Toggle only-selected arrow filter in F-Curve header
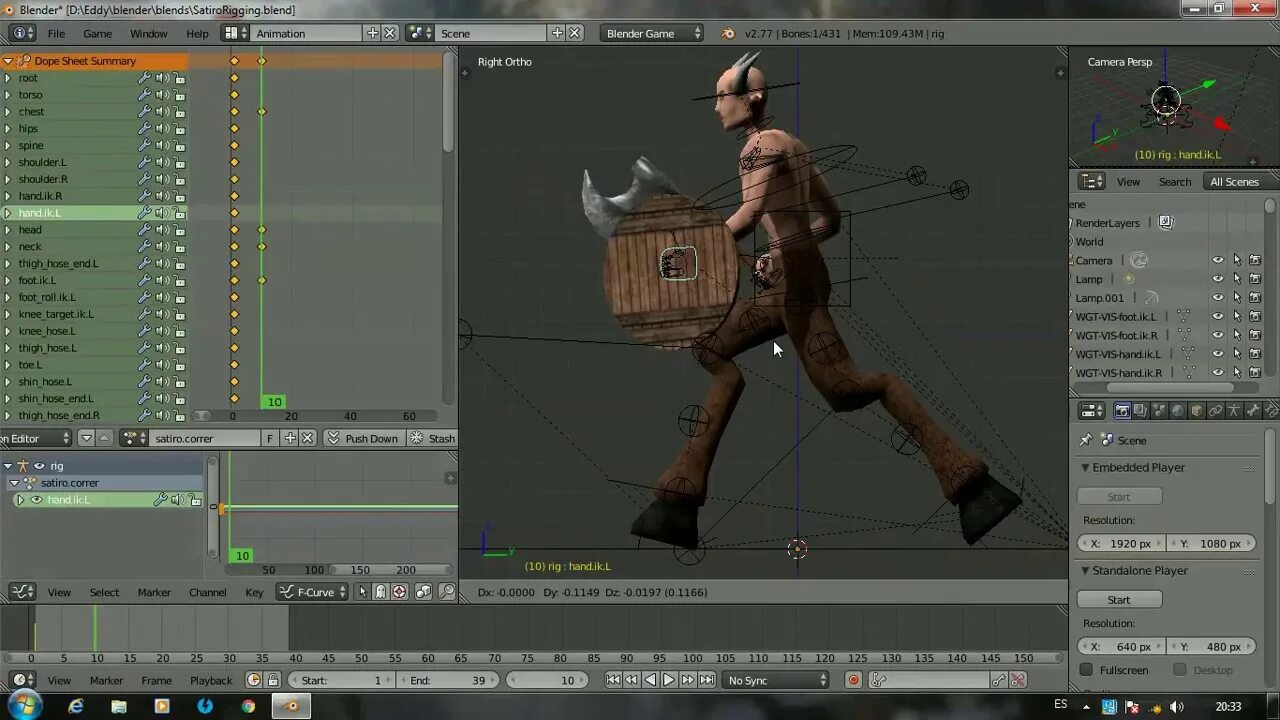Screen dimensions: 1280x720 (363, 592)
